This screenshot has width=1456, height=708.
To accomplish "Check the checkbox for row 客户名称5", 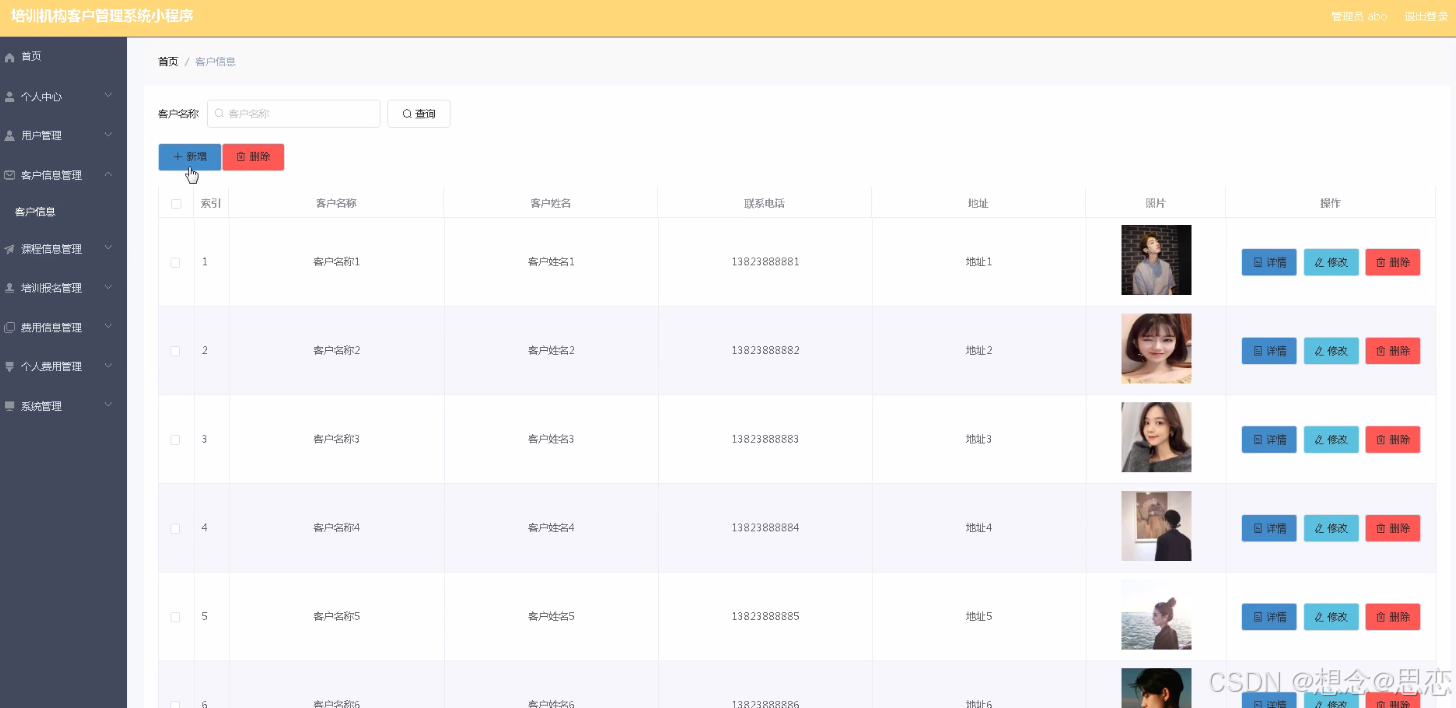I will pyautogui.click(x=175, y=617).
